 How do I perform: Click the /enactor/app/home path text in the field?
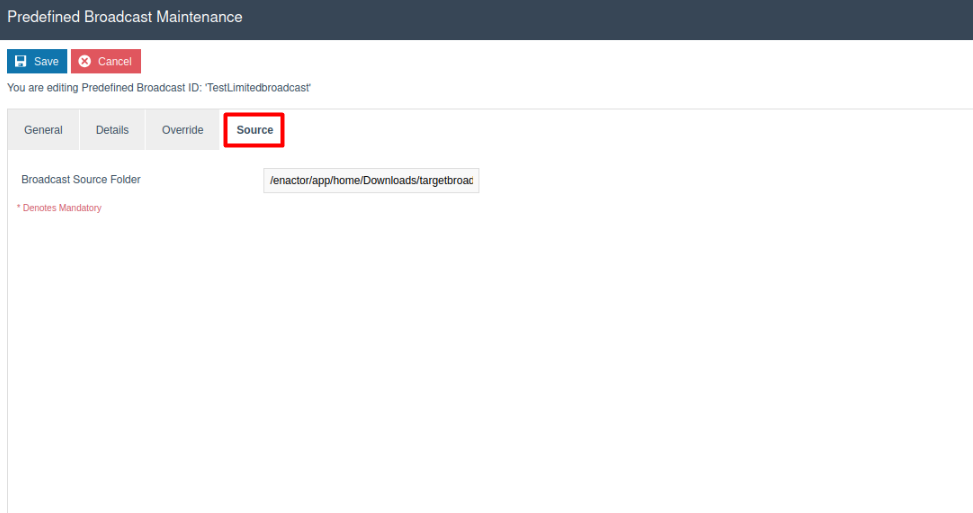click(x=330, y=180)
